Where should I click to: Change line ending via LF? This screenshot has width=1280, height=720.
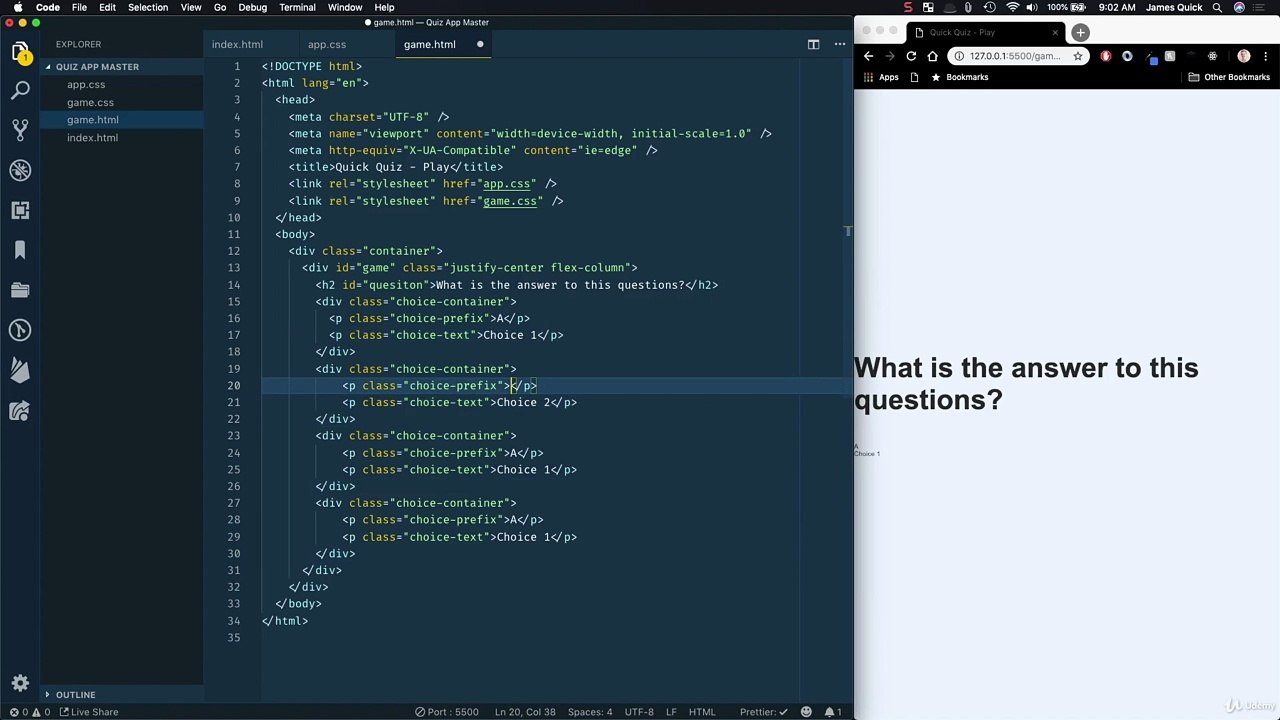point(671,712)
